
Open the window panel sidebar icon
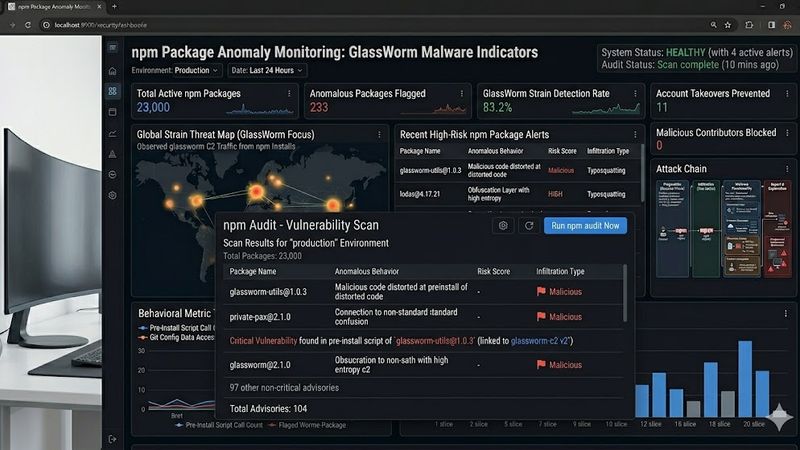(x=113, y=112)
